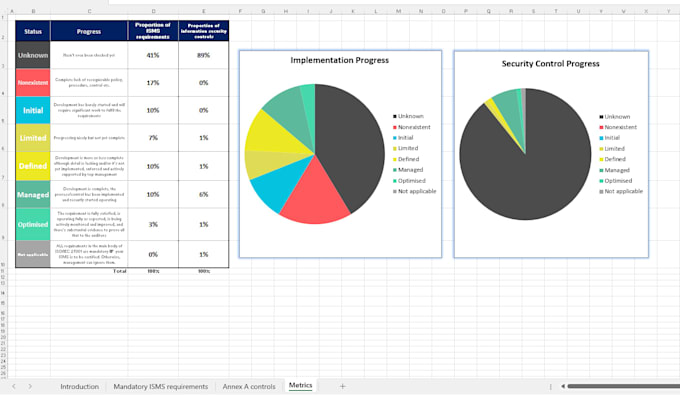Switch to Mandatory ISMS requirements sheet
Image resolution: width=680 pixels, height=395 pixels.
point(160,386)
